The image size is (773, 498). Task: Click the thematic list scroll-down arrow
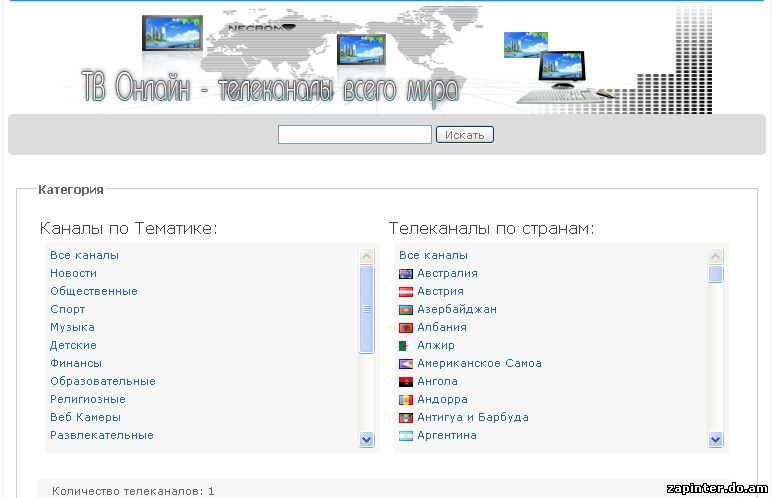366,439
